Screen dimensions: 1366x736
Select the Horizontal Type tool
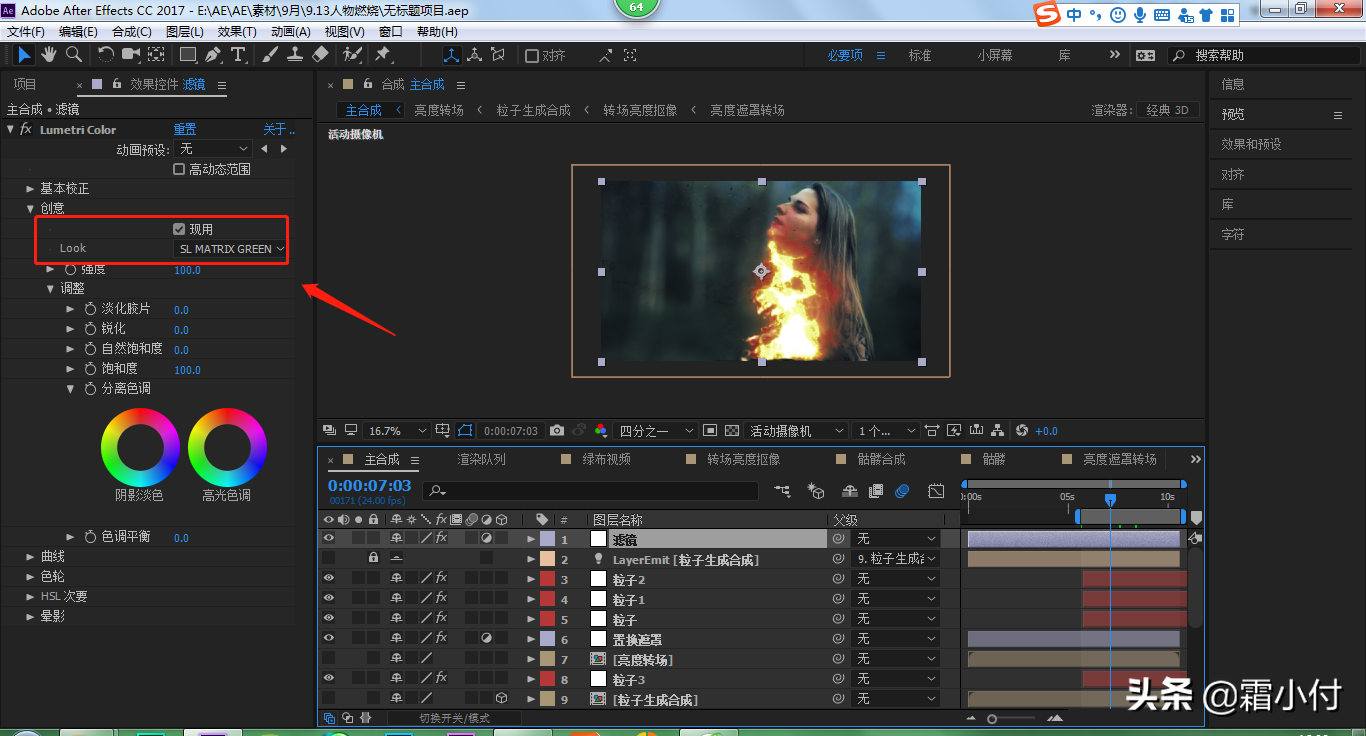238,55
